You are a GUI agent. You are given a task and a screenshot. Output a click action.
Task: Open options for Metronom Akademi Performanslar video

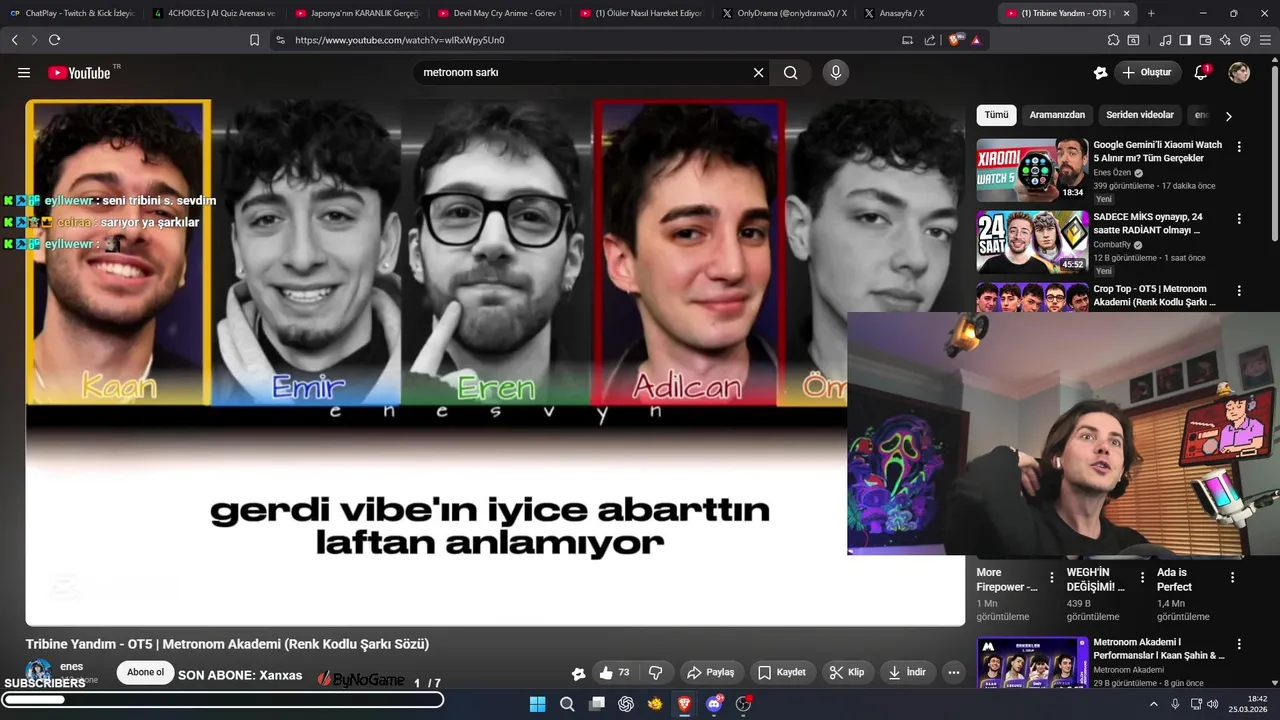coord(1239,644)
